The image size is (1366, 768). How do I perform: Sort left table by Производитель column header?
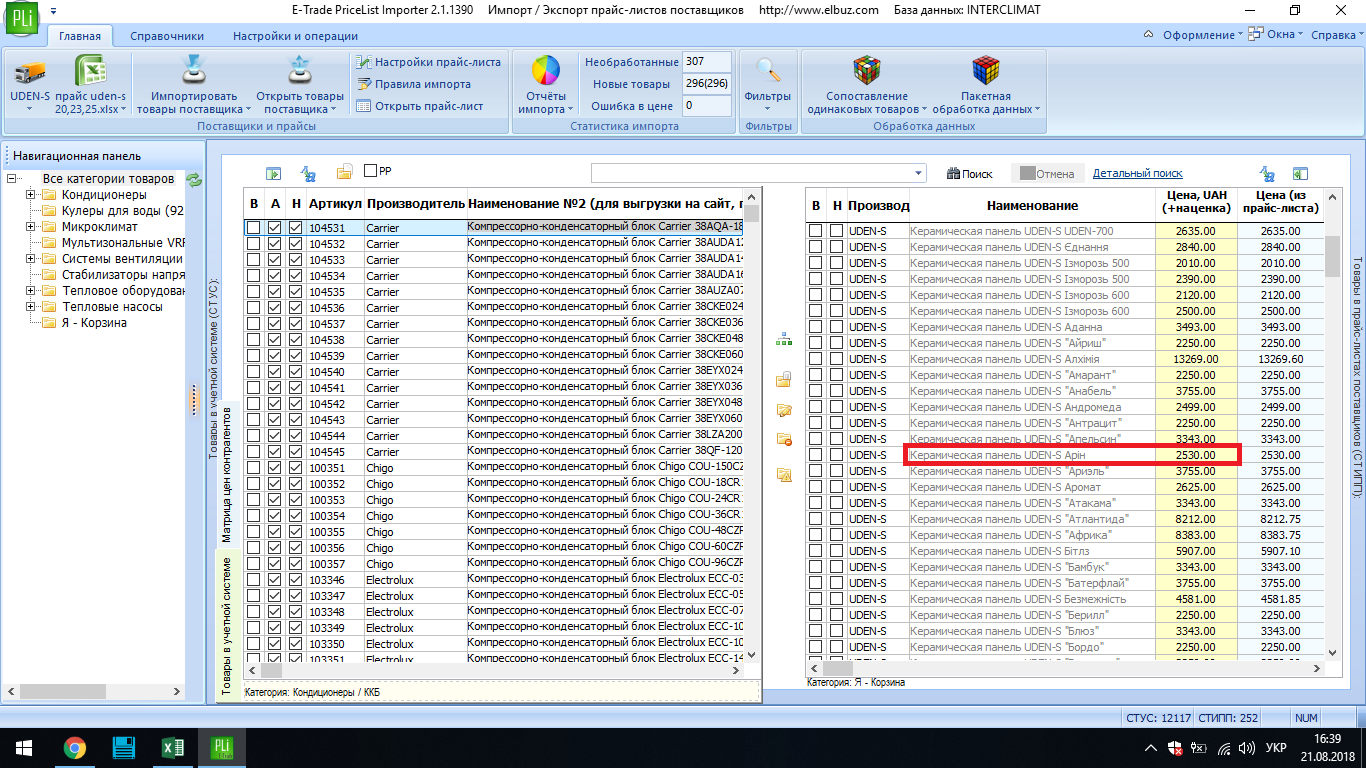click(415, 204)
